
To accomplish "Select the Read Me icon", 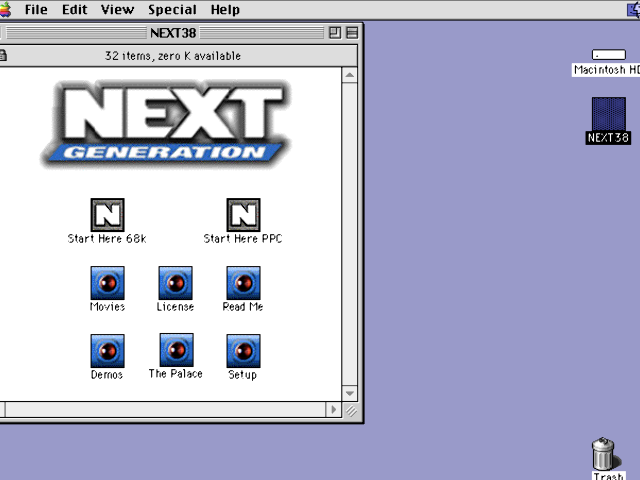I will [x=243, y=283].
